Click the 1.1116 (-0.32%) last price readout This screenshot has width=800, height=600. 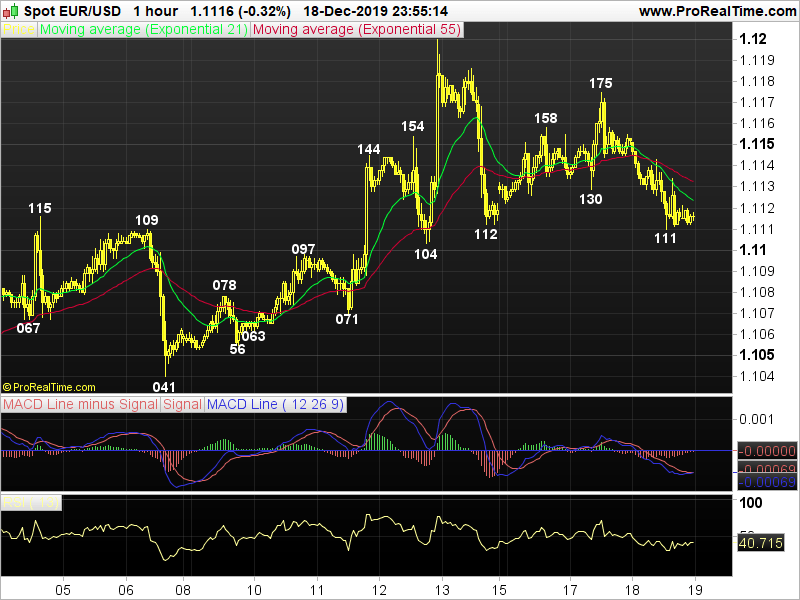[x=240, y=11]
